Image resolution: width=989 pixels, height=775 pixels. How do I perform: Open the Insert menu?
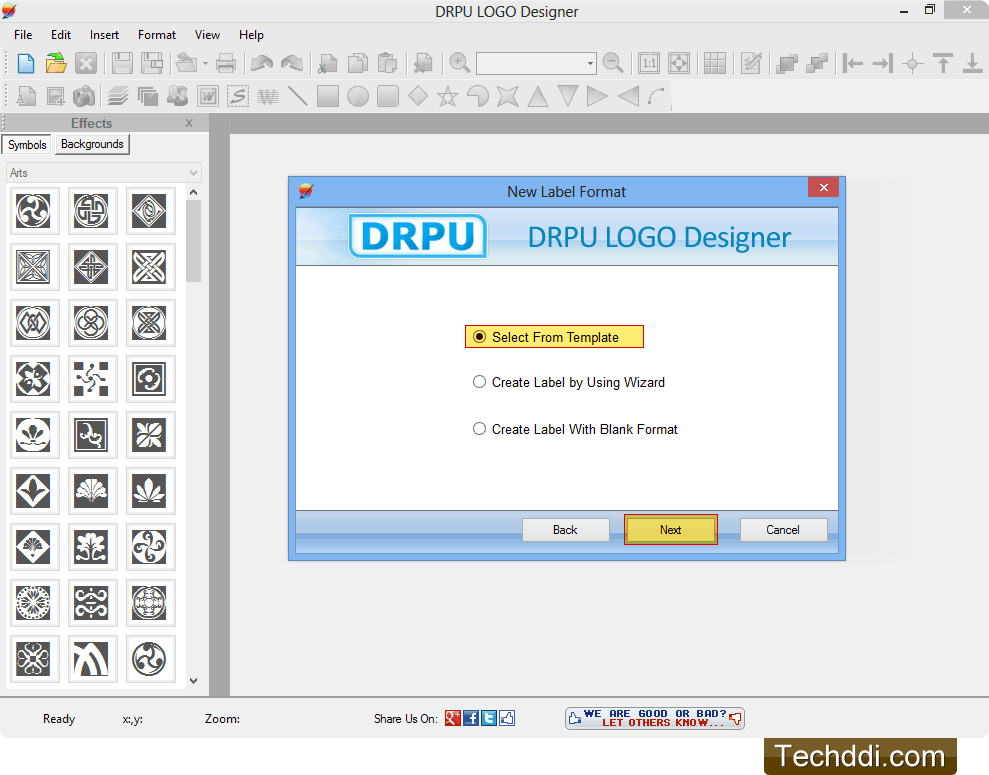click(x=104, y=35)
